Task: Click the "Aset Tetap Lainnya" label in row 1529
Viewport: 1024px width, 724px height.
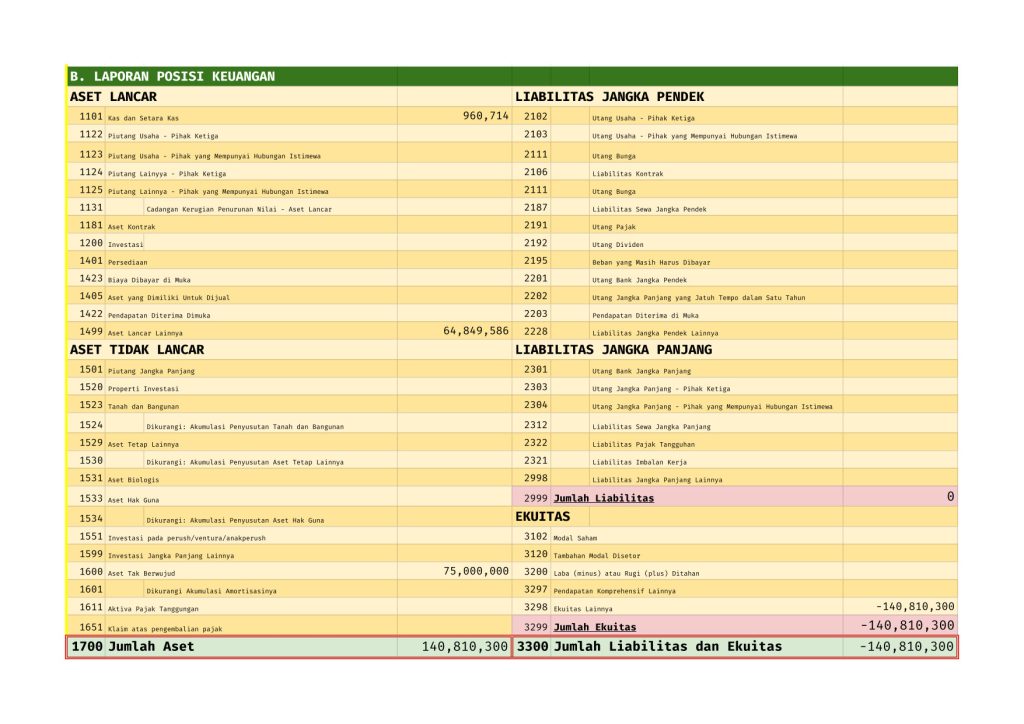Action: pyautogui.click(x=143, y=444)
